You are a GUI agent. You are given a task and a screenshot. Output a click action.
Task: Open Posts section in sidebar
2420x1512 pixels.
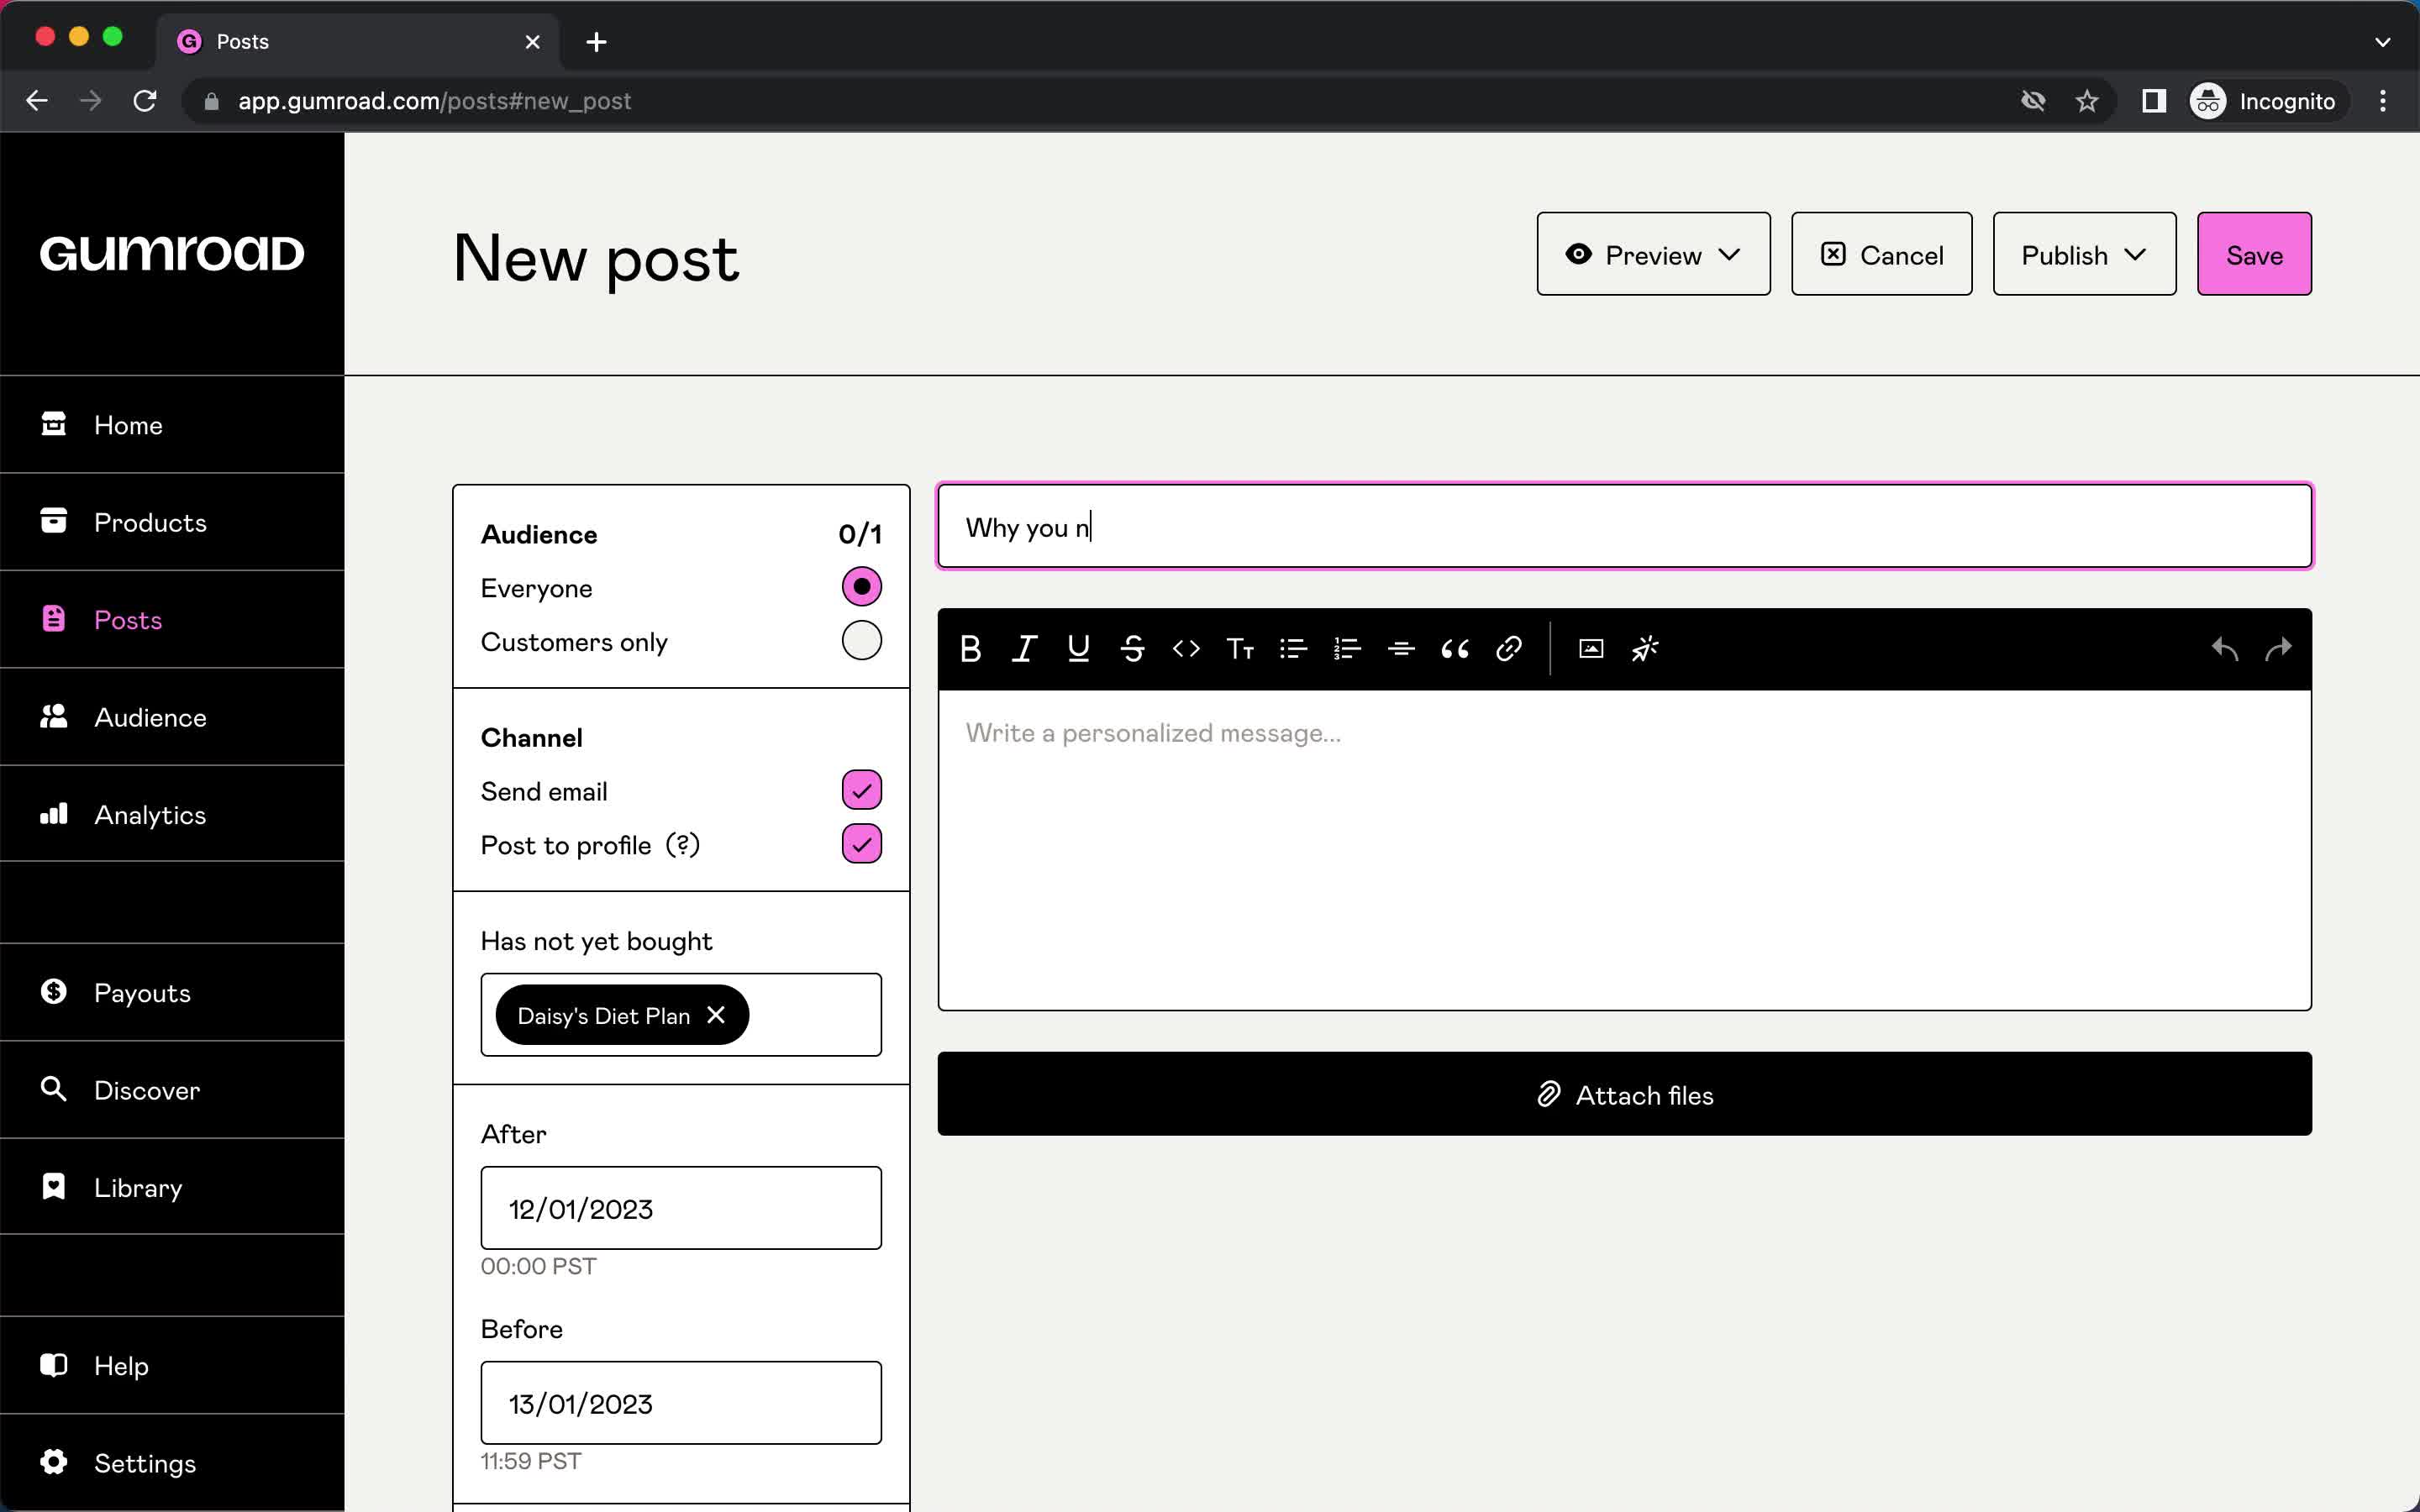point(127,618)
